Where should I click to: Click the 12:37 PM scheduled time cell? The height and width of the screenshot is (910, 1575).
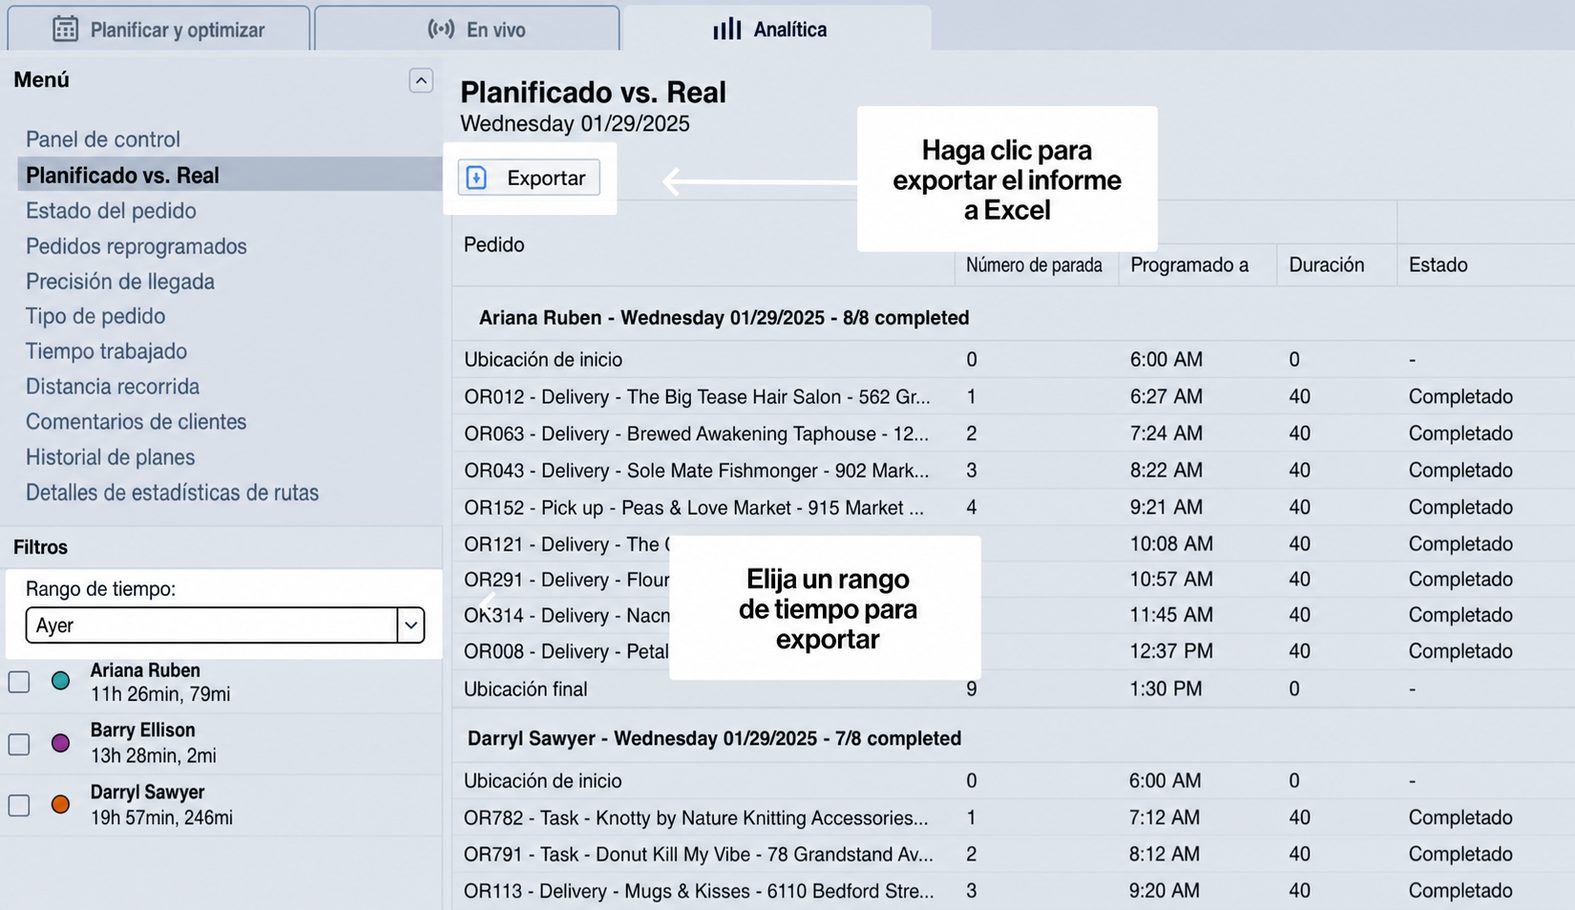[1171, 651]
